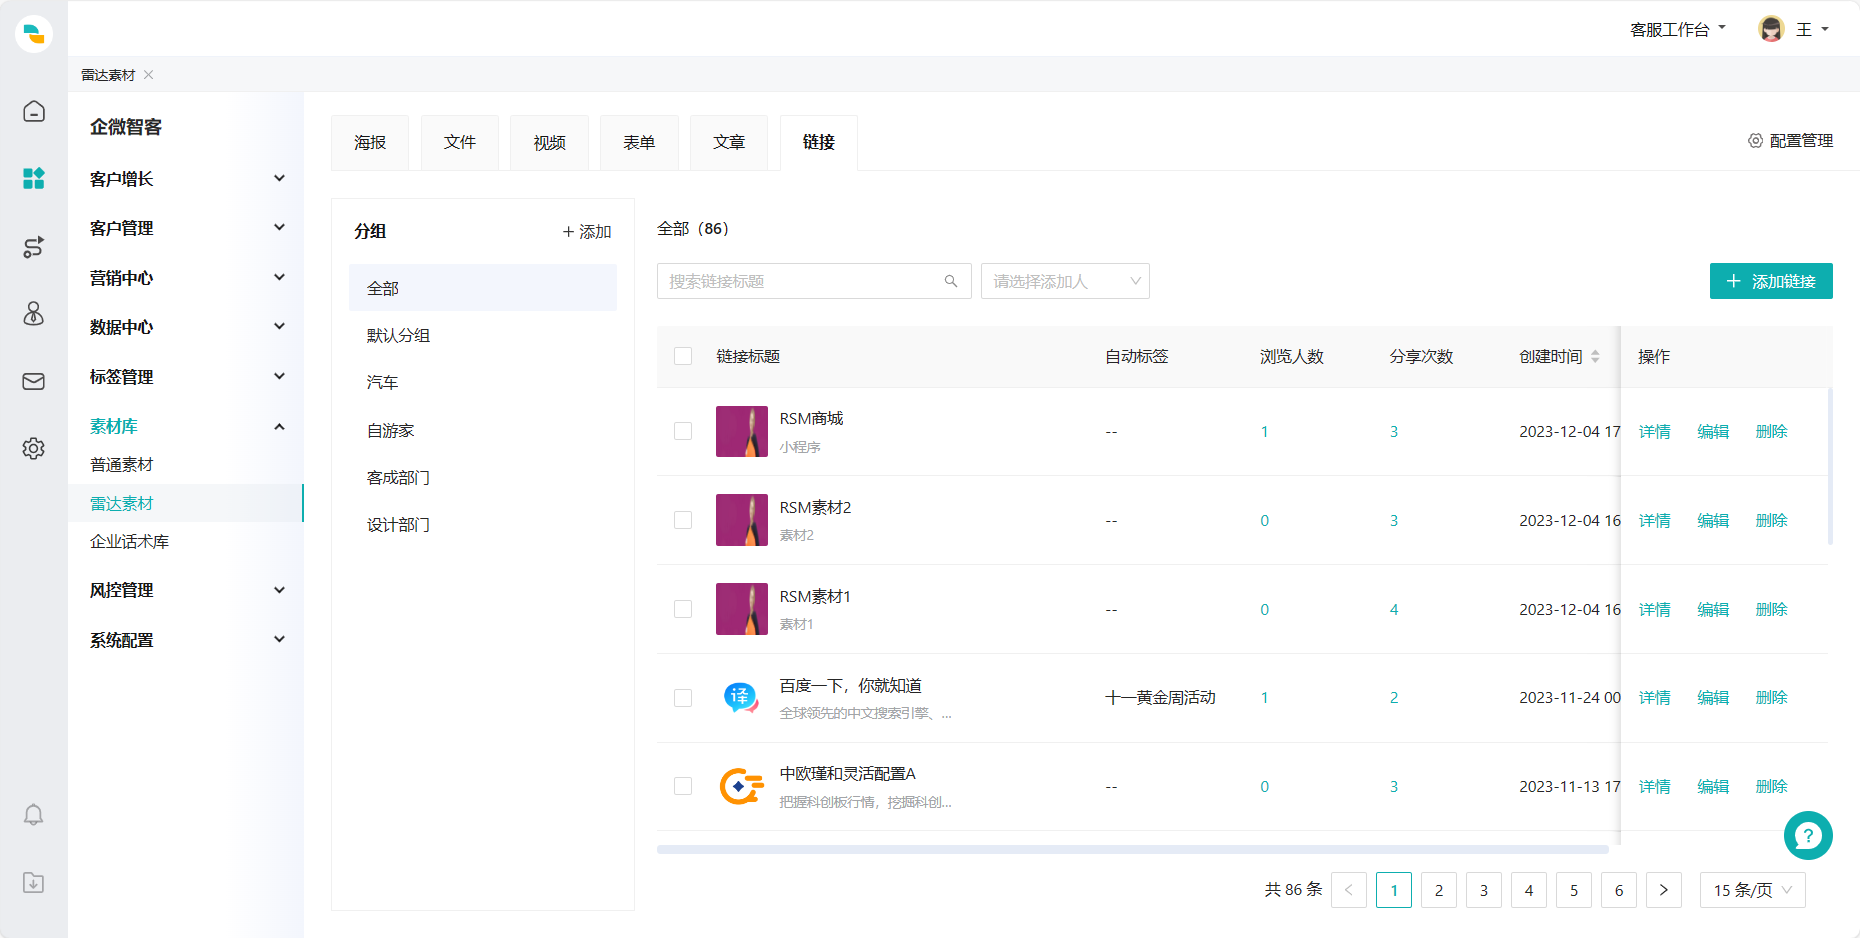Screen dimensions: 1860x938
Task: Go to previous page arrow
Action: point(1348,890)
